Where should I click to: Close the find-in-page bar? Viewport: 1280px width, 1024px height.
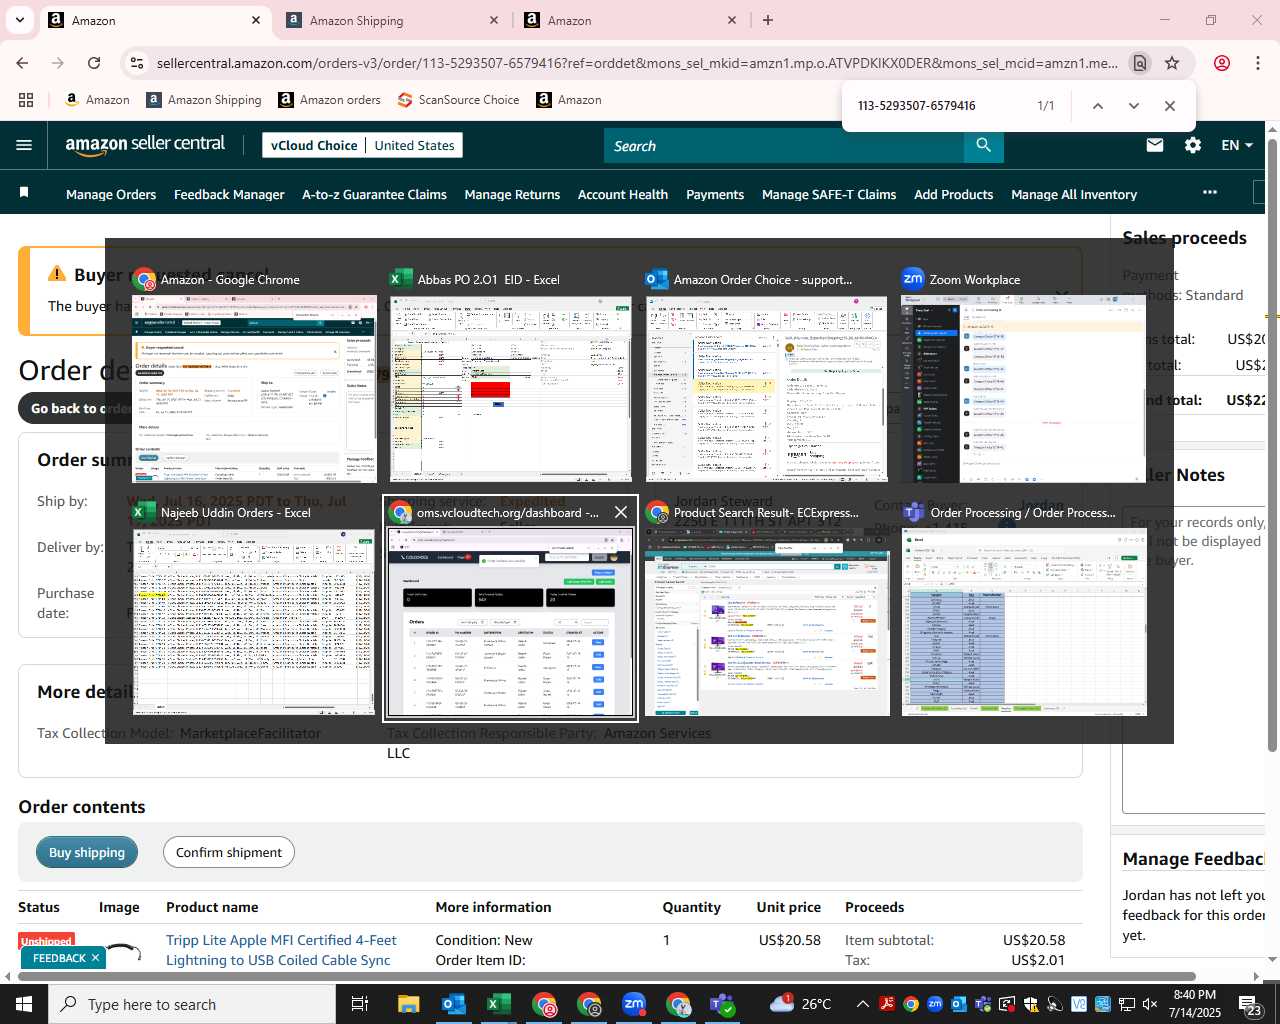pos(1169,106)
